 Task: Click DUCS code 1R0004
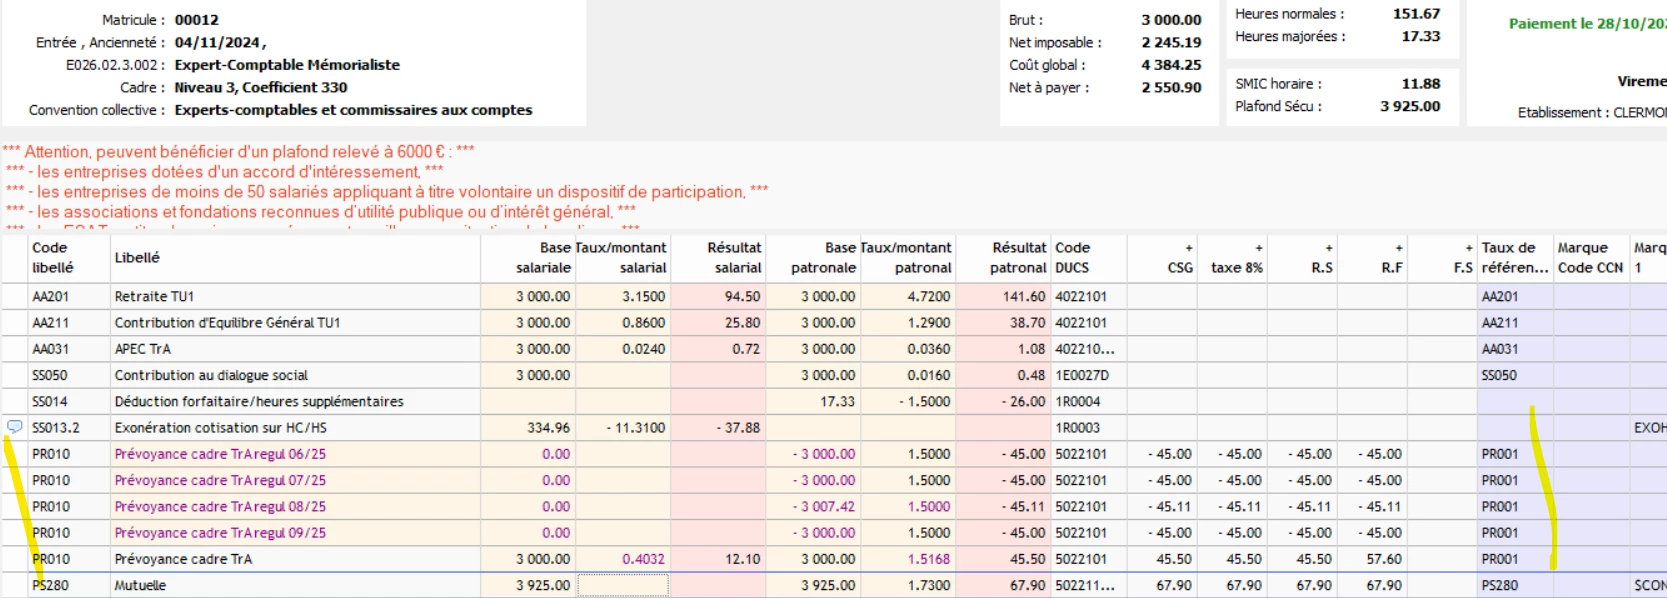click(1077, 401)
